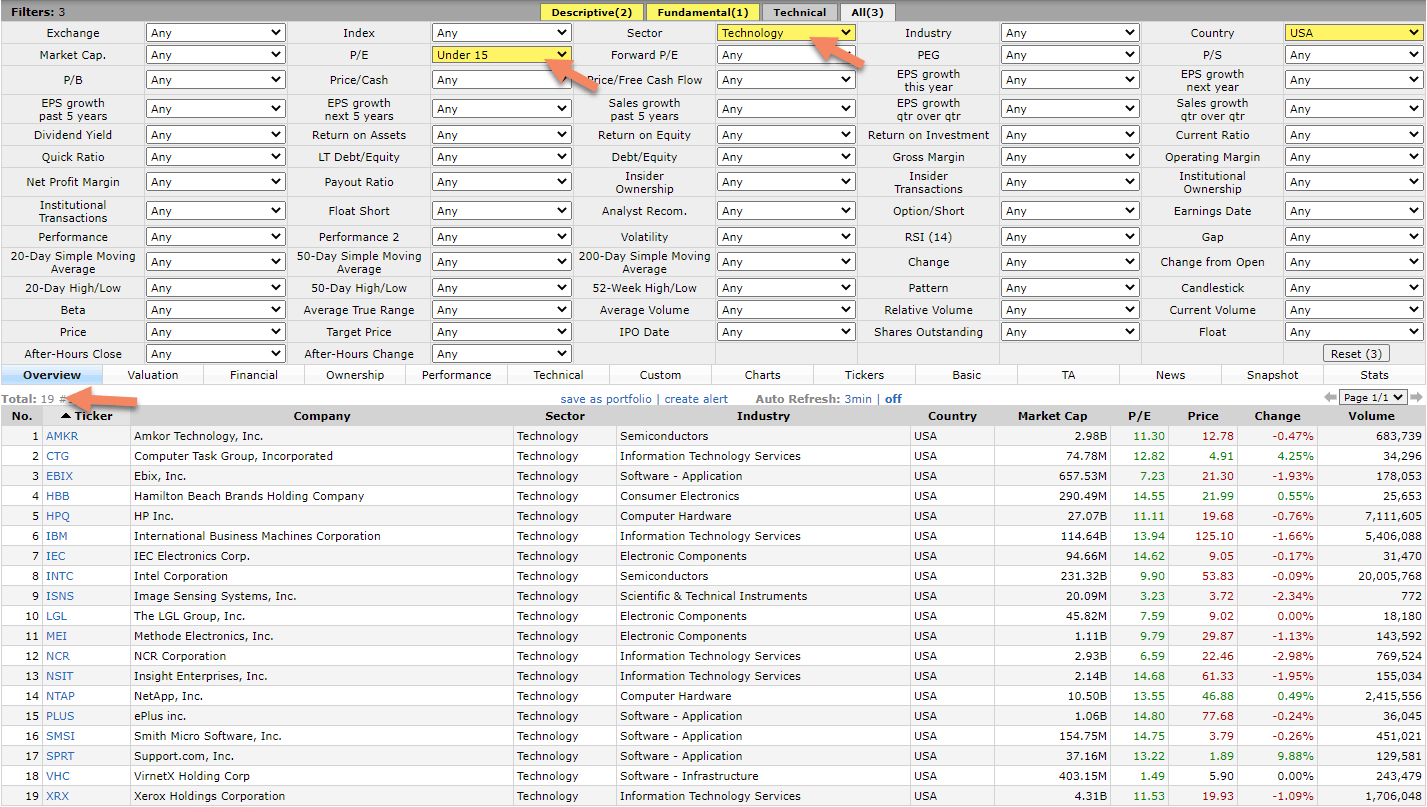Expand the P/E filter dropdown

[501, 55]
